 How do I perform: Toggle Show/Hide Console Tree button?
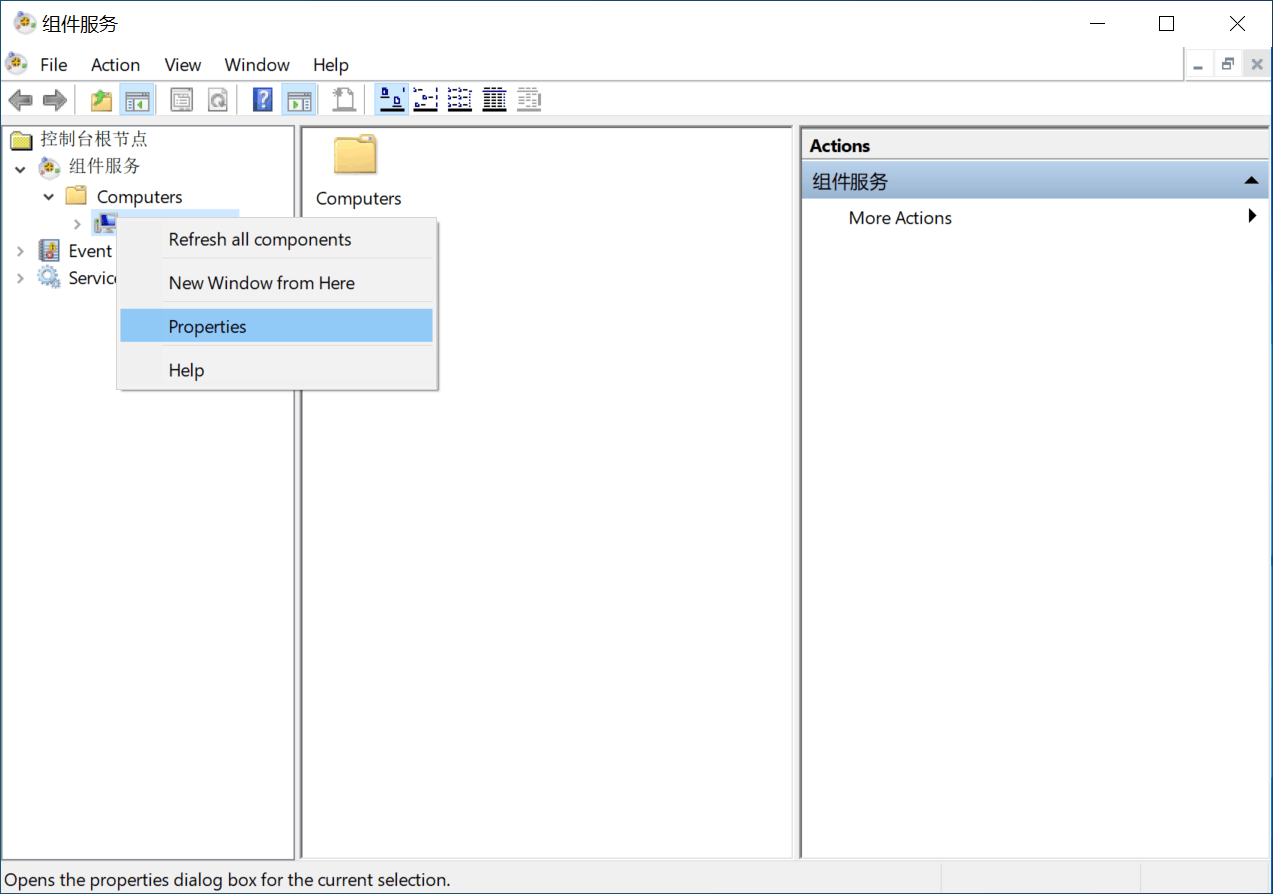[x=136, y=100]
